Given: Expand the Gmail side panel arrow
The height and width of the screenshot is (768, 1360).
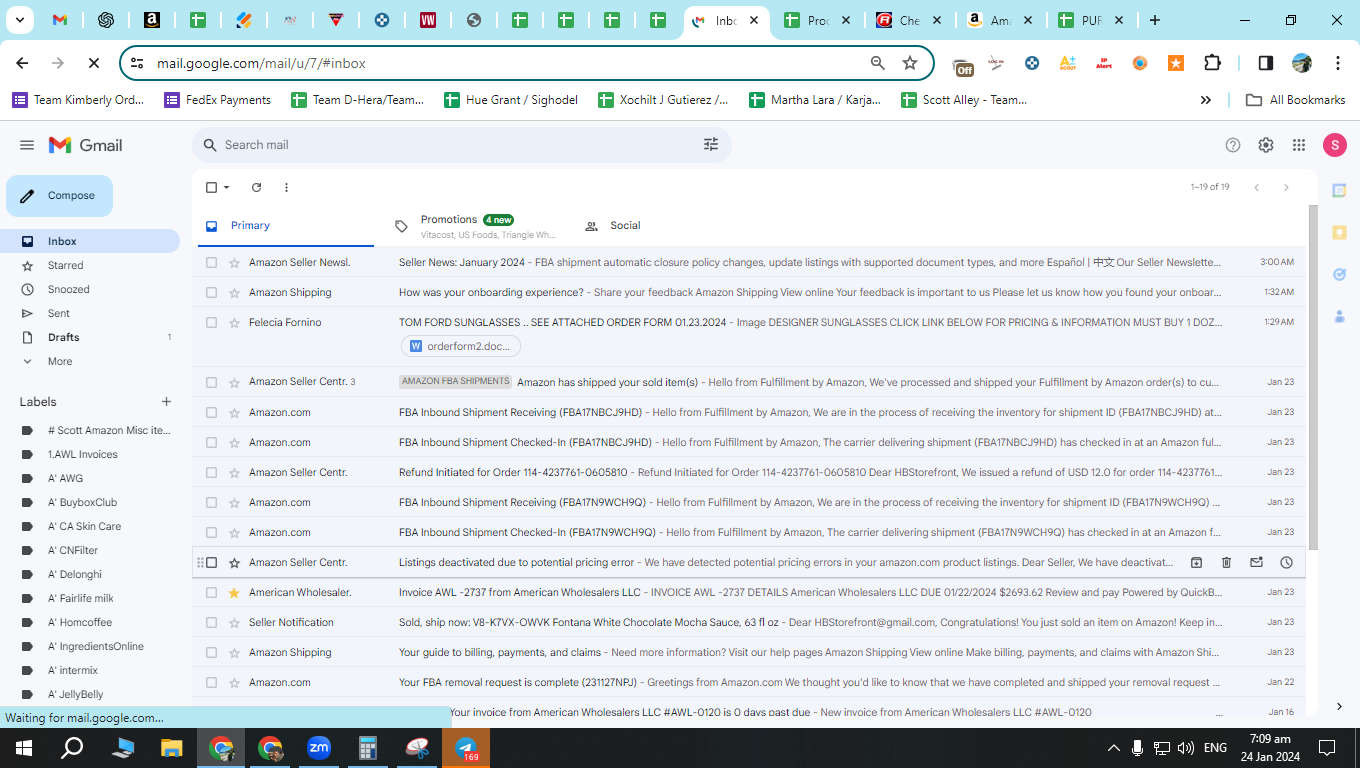Looking at the screenshot, I should pos(1339,707).
